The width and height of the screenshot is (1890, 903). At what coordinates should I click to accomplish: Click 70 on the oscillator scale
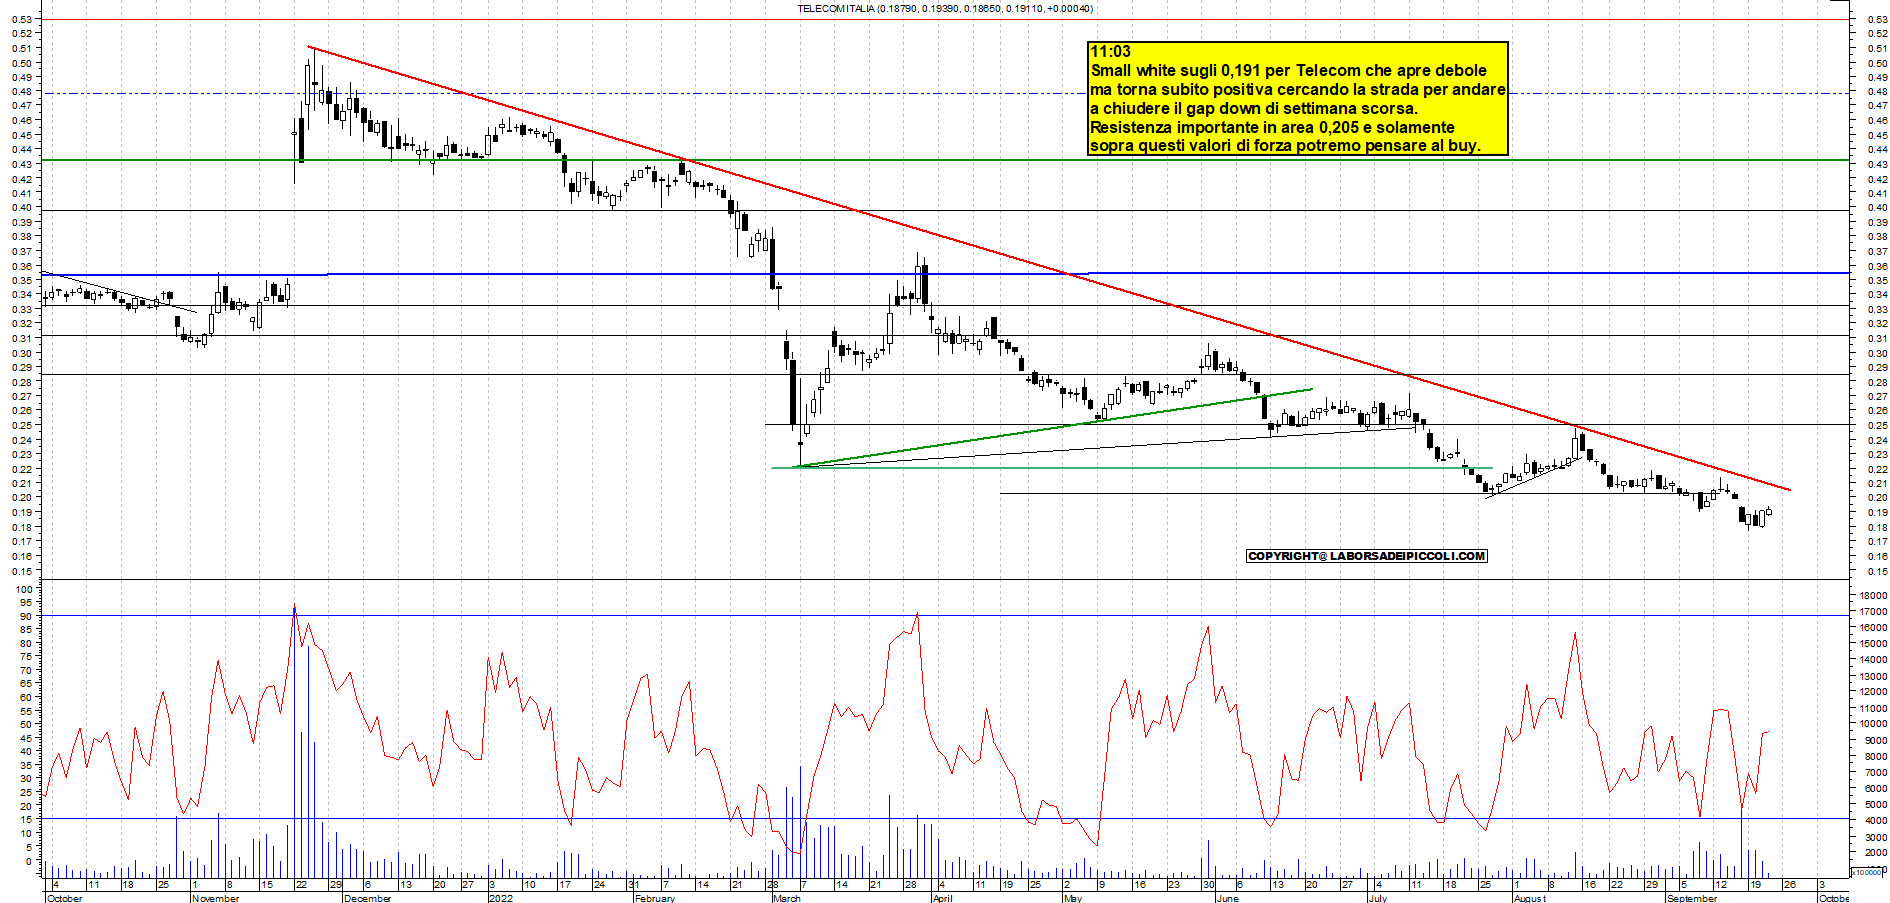(26, 670)
